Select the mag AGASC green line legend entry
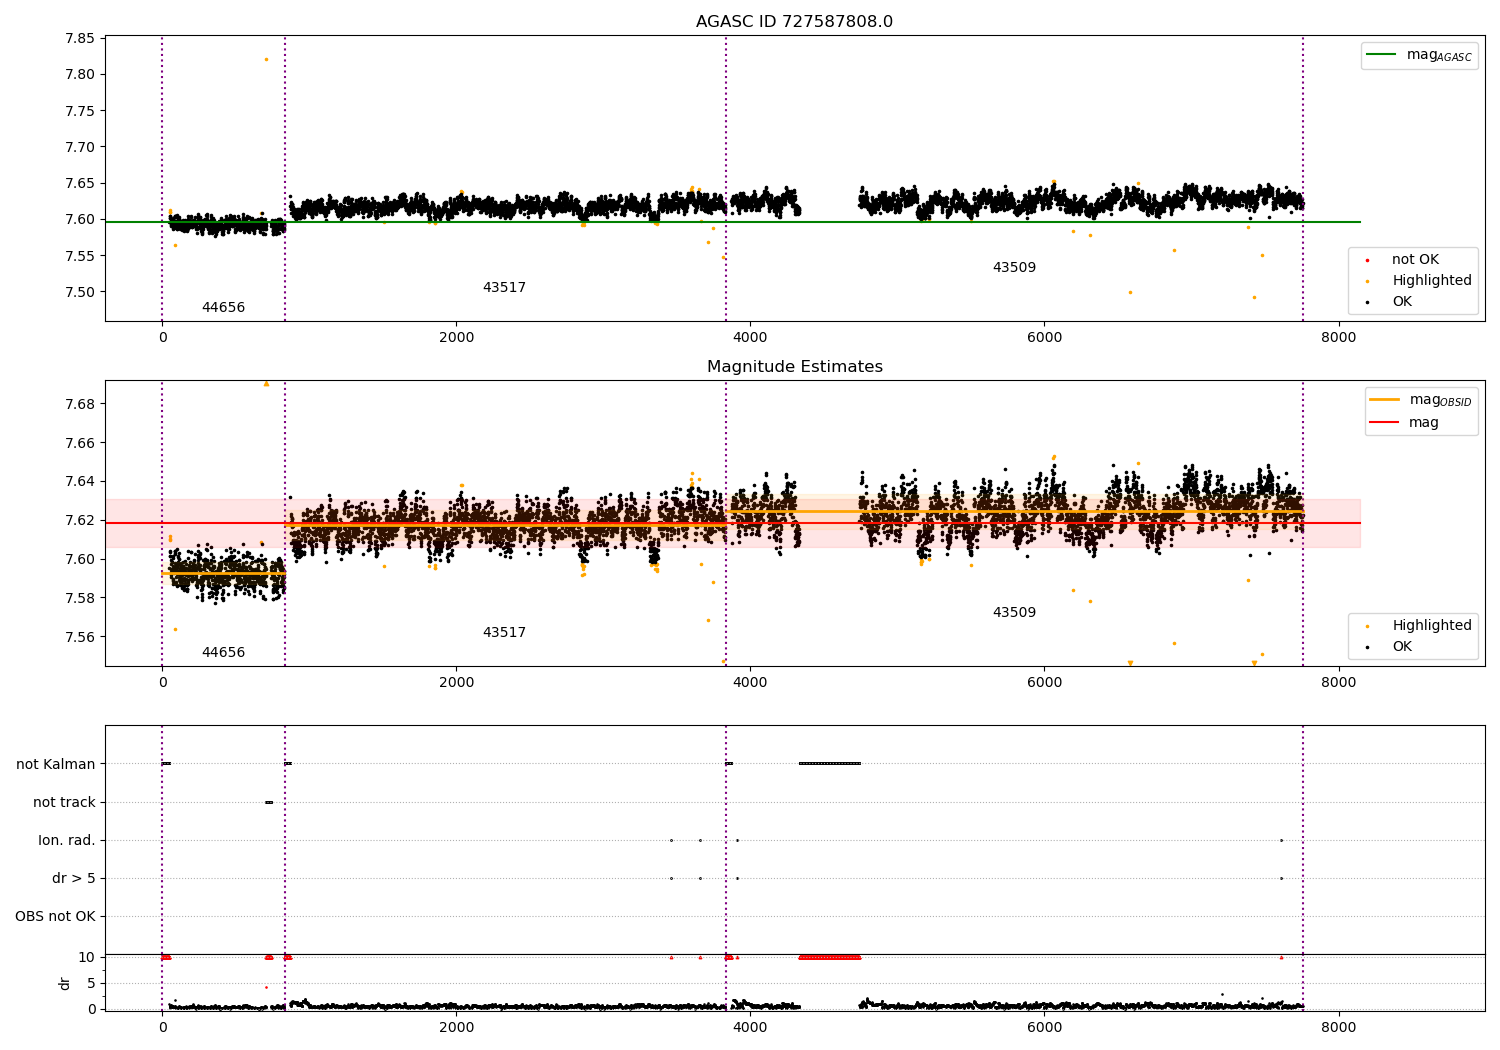1500x1050 pixels. [1420, 55]
